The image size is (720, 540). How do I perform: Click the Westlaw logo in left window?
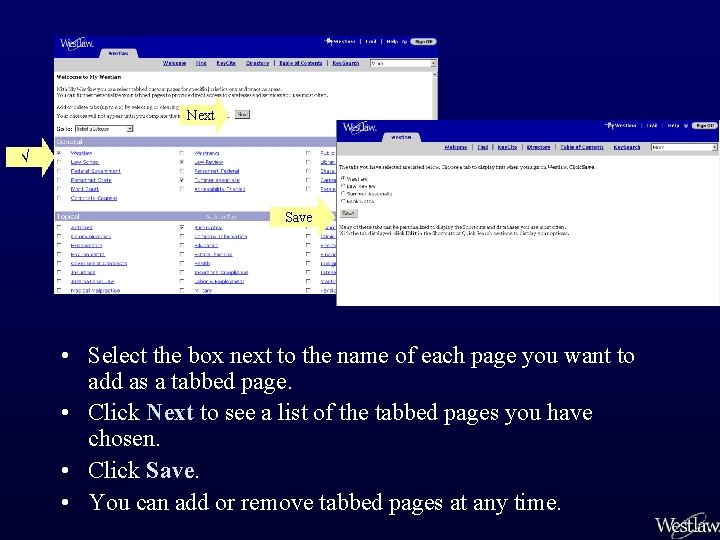(77, 44)
